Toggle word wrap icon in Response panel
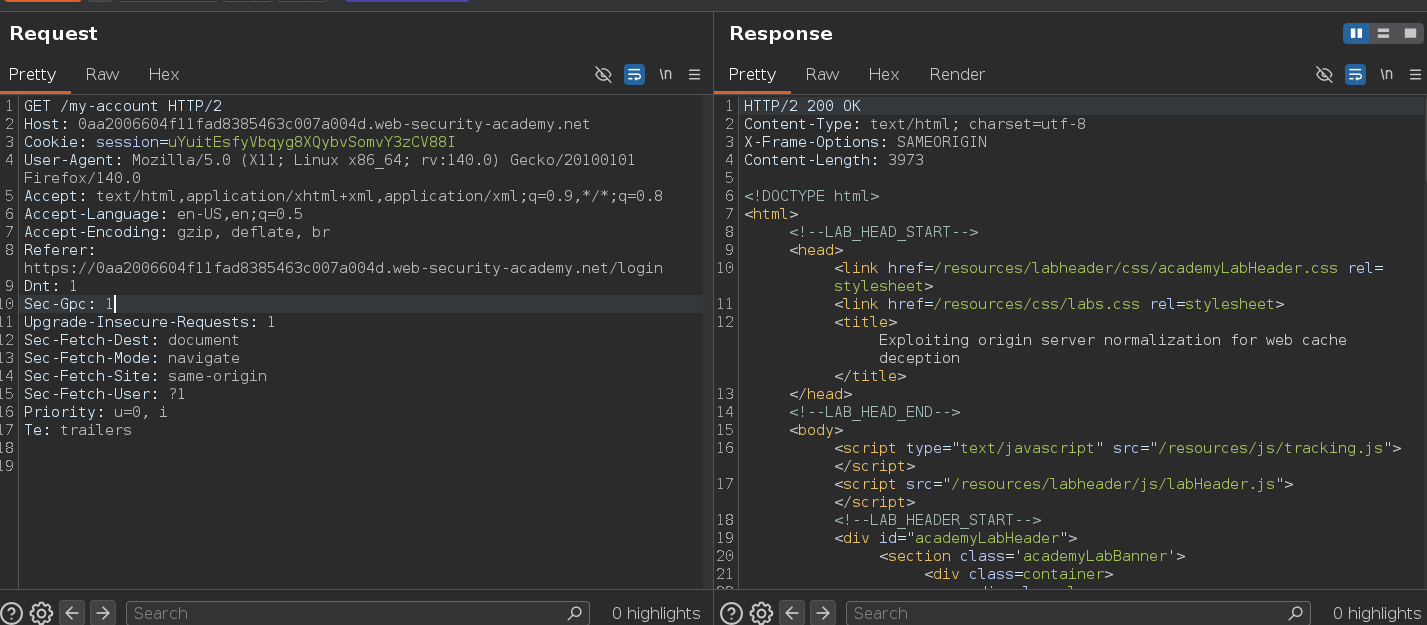 [x=1355, y=74]
